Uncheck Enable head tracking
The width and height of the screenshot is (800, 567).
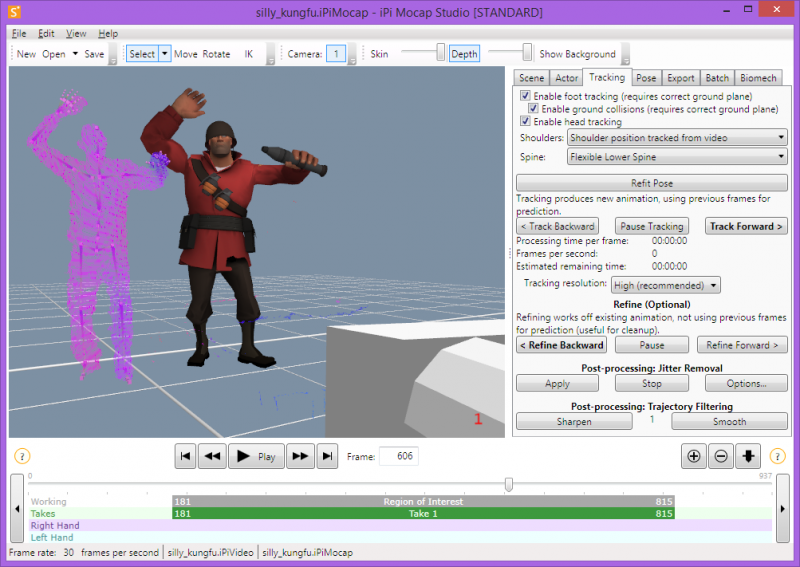[x=525, y=121]
